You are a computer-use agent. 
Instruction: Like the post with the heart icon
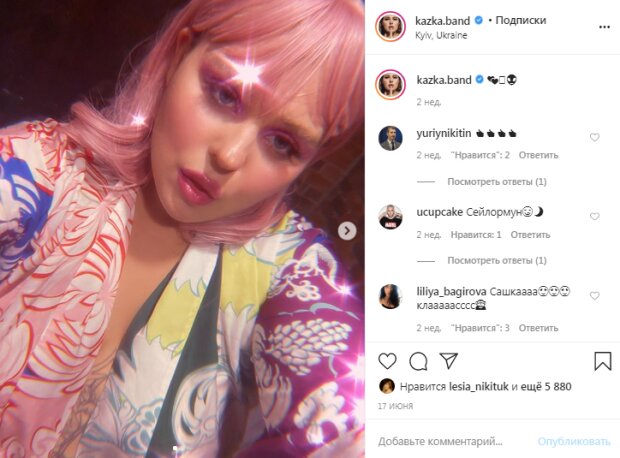(387, 361)
